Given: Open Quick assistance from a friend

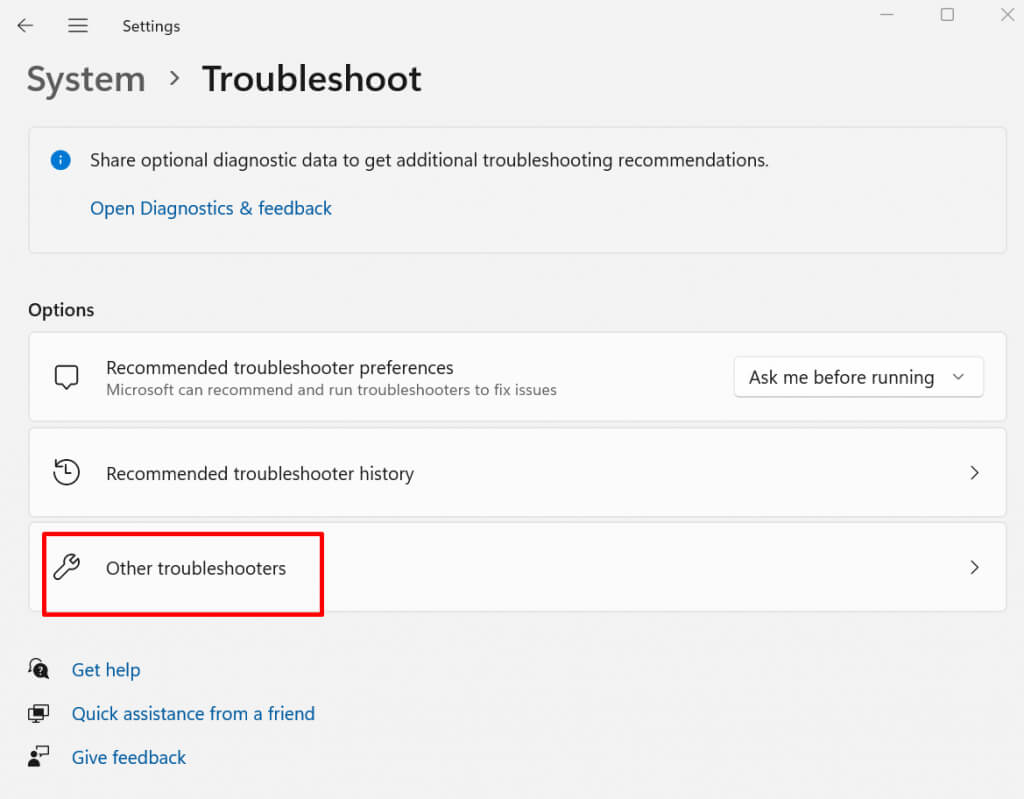Looking at the screenshot, I should 193,714.
